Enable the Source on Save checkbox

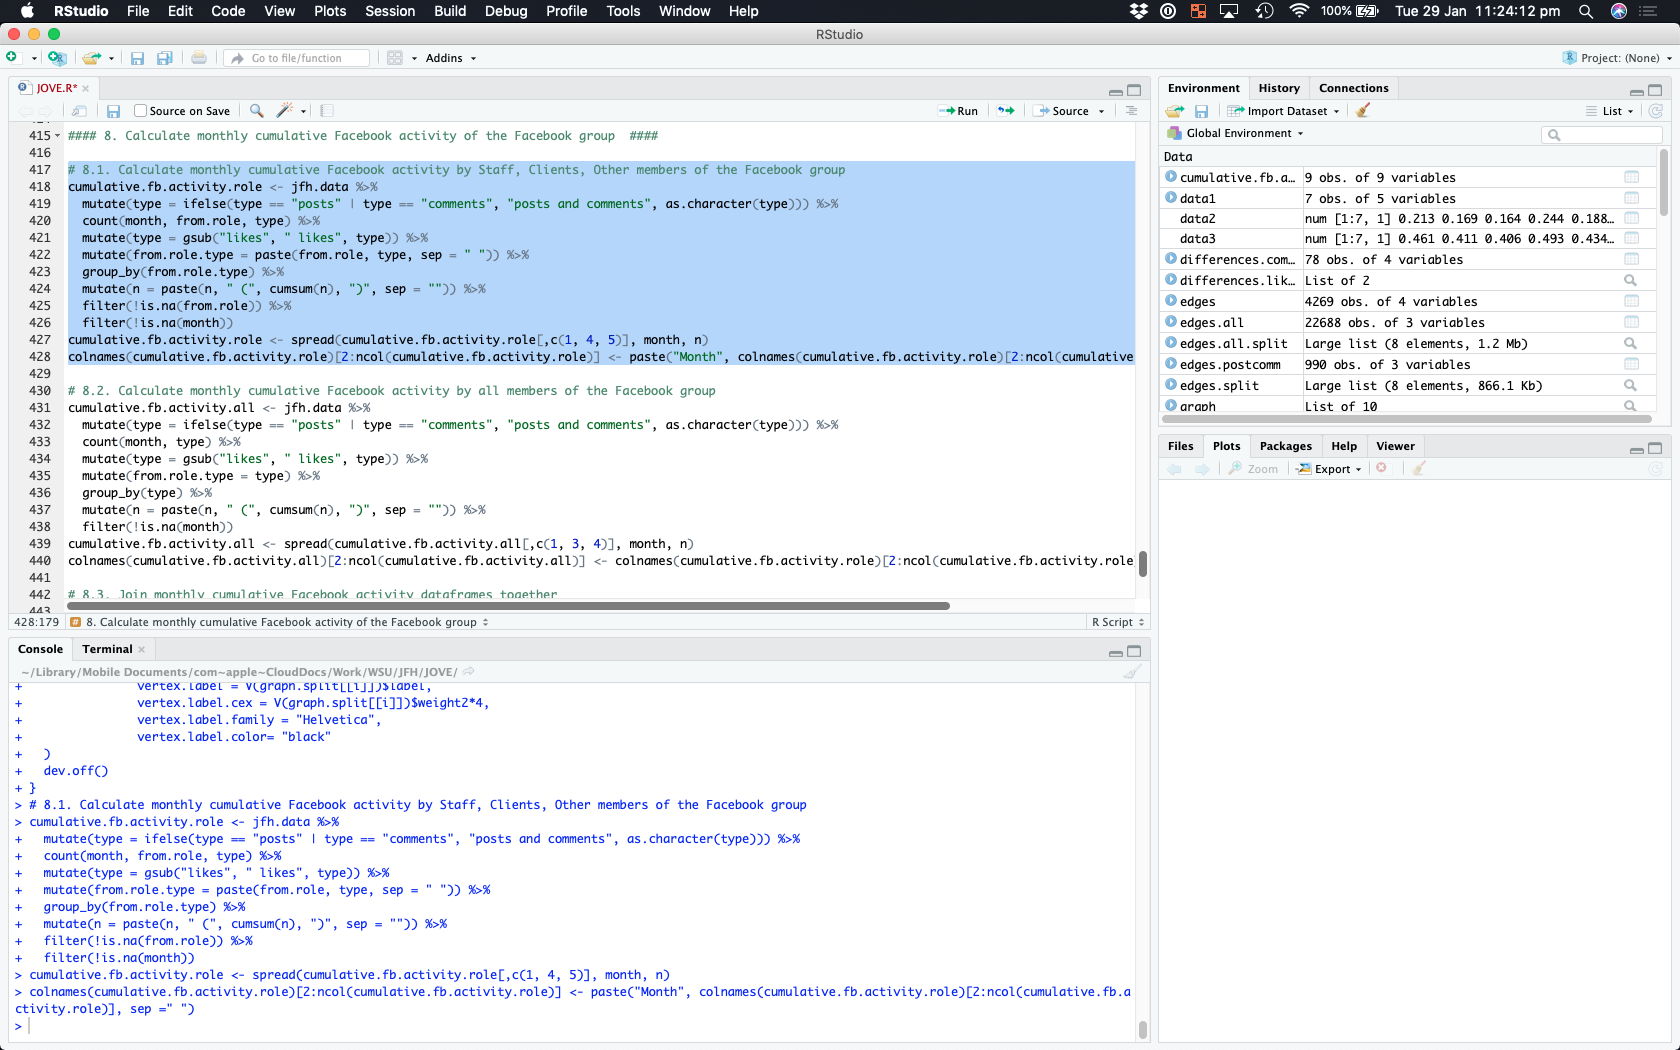point(141,111)
